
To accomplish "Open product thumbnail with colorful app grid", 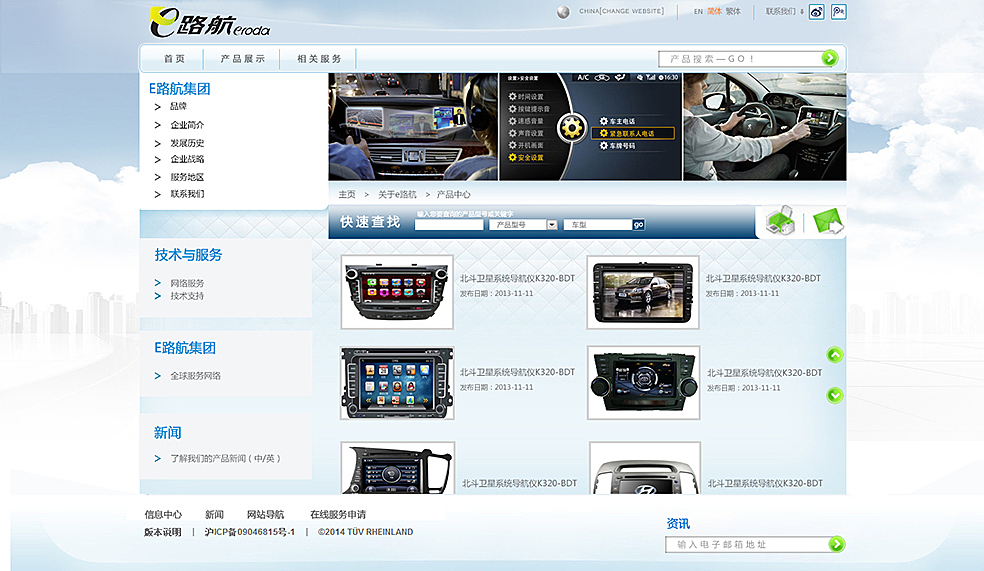I will click(397, 292).
